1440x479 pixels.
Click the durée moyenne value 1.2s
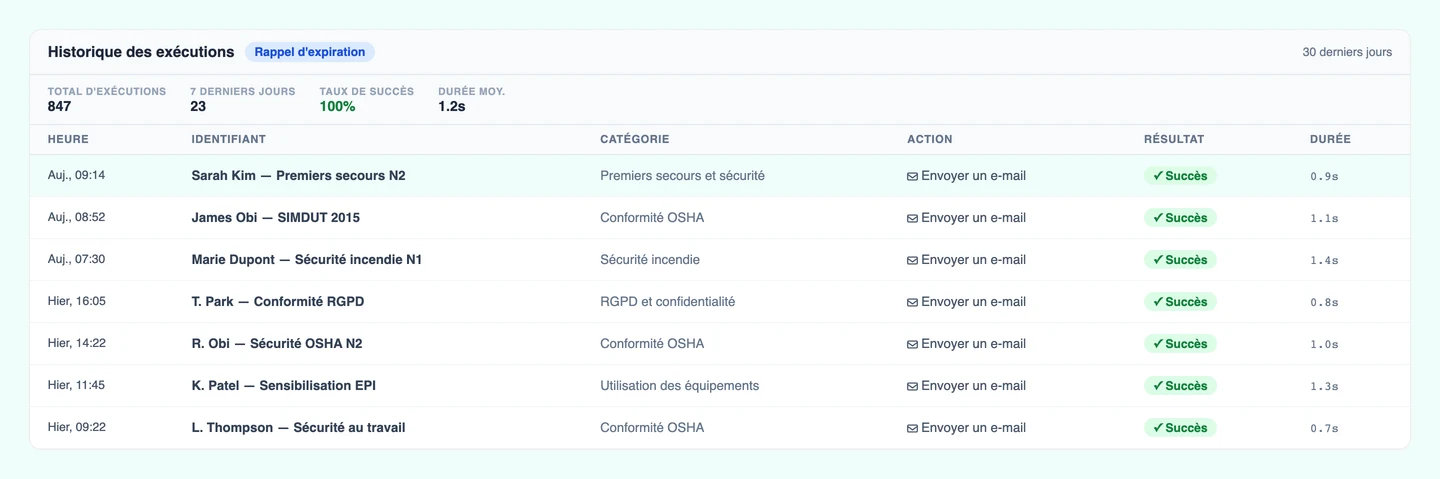click(452, 106)
